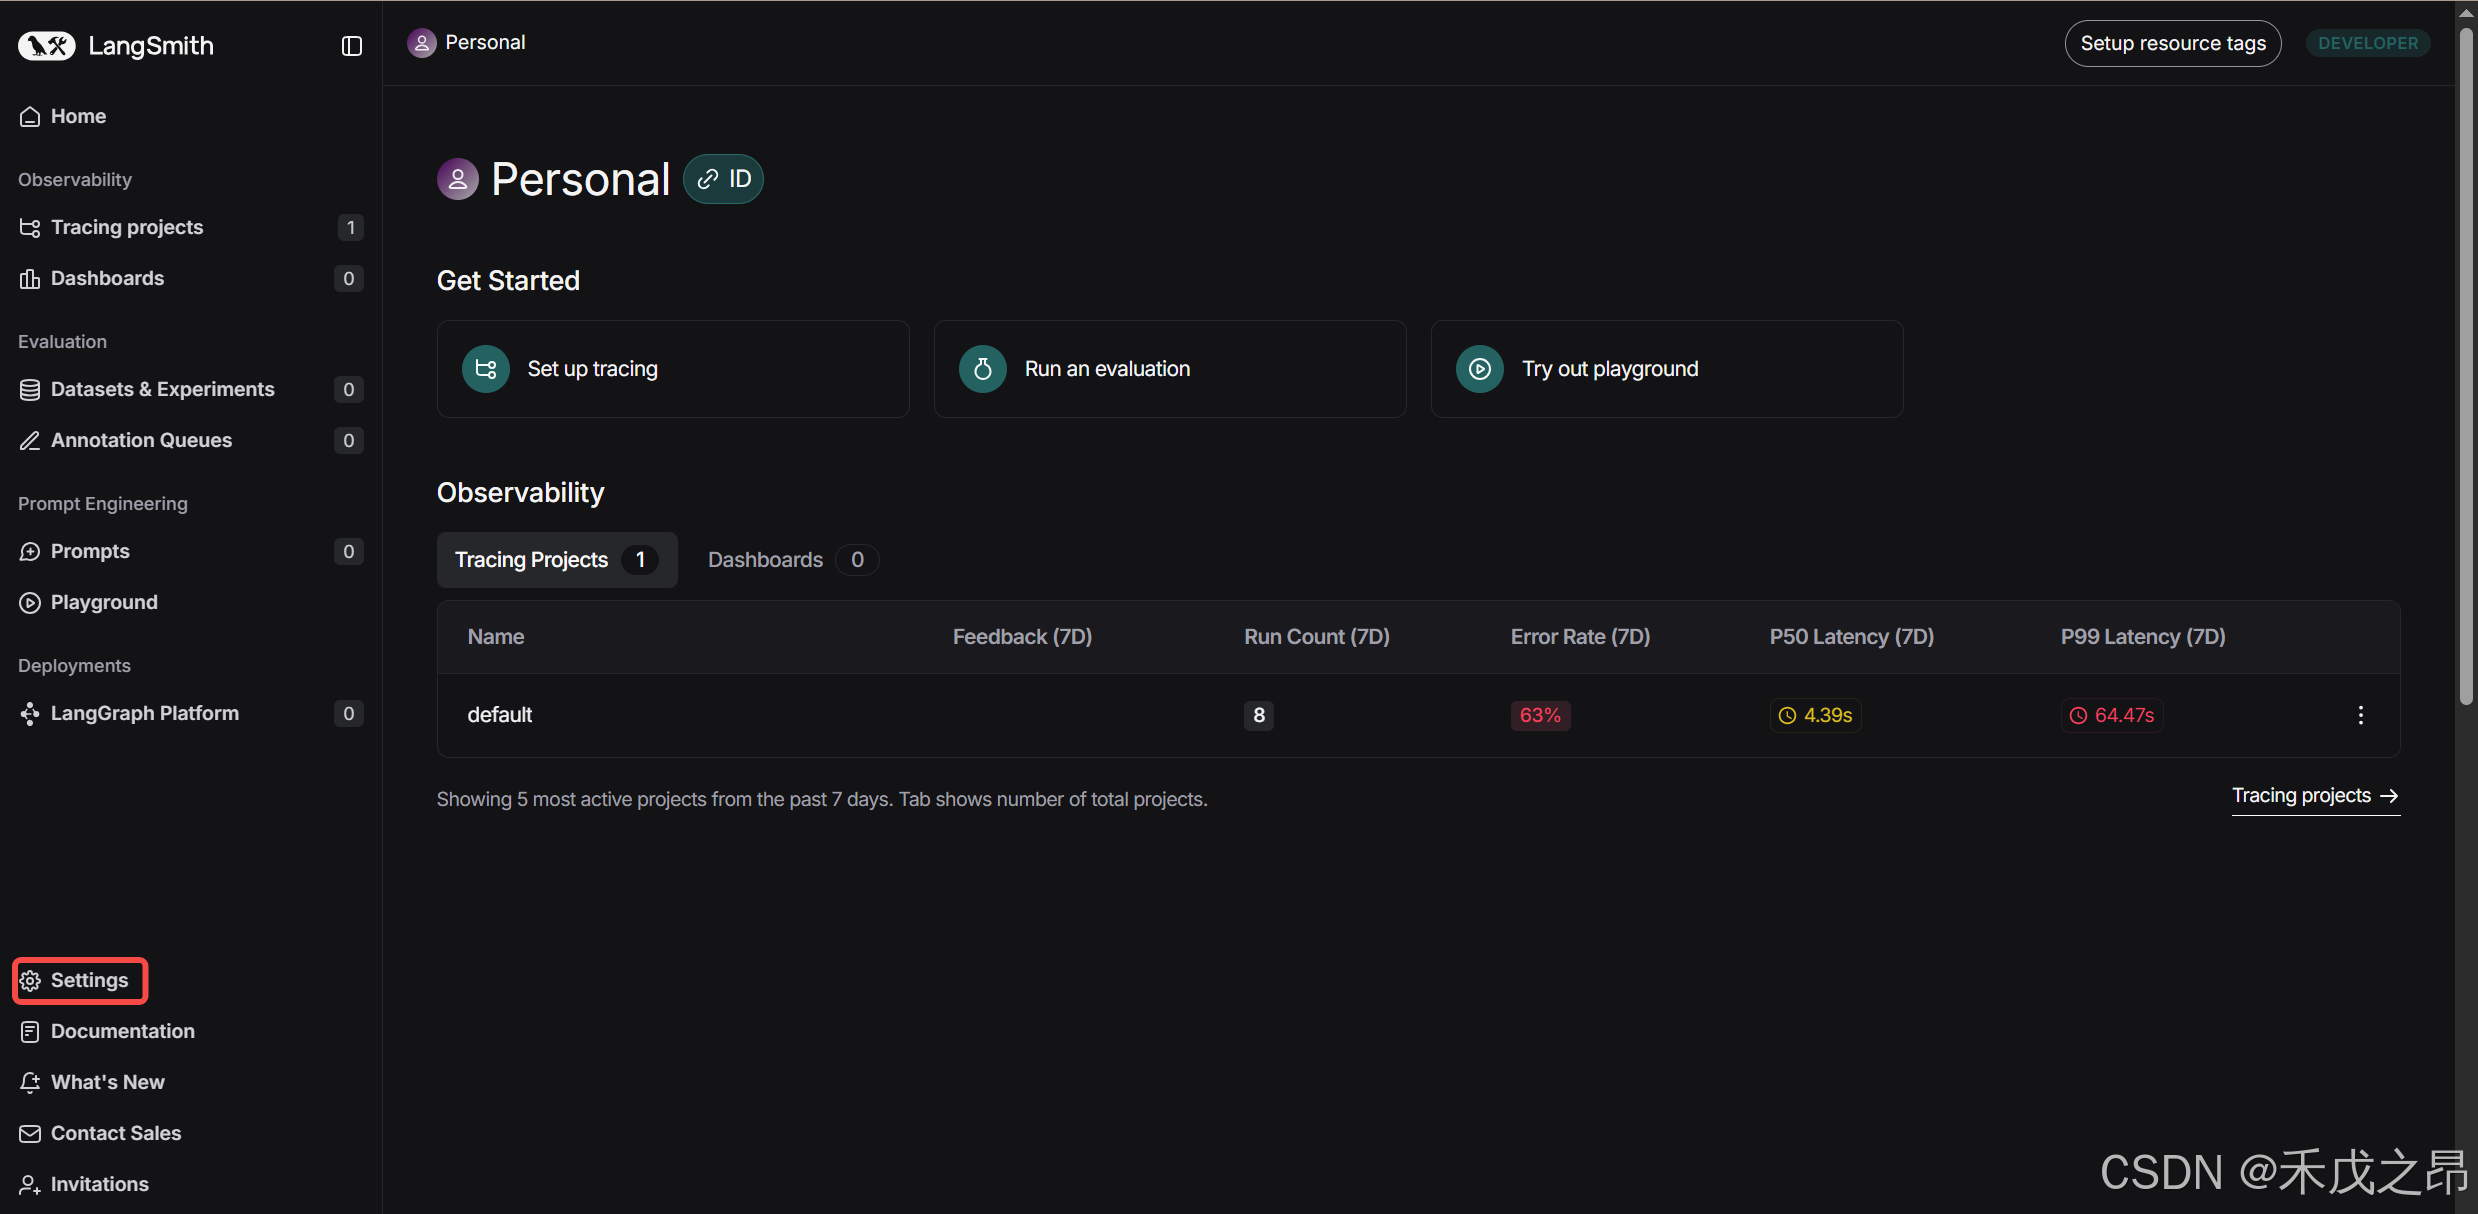Open Annotation Queues from sidebar

tap(141, 440)
